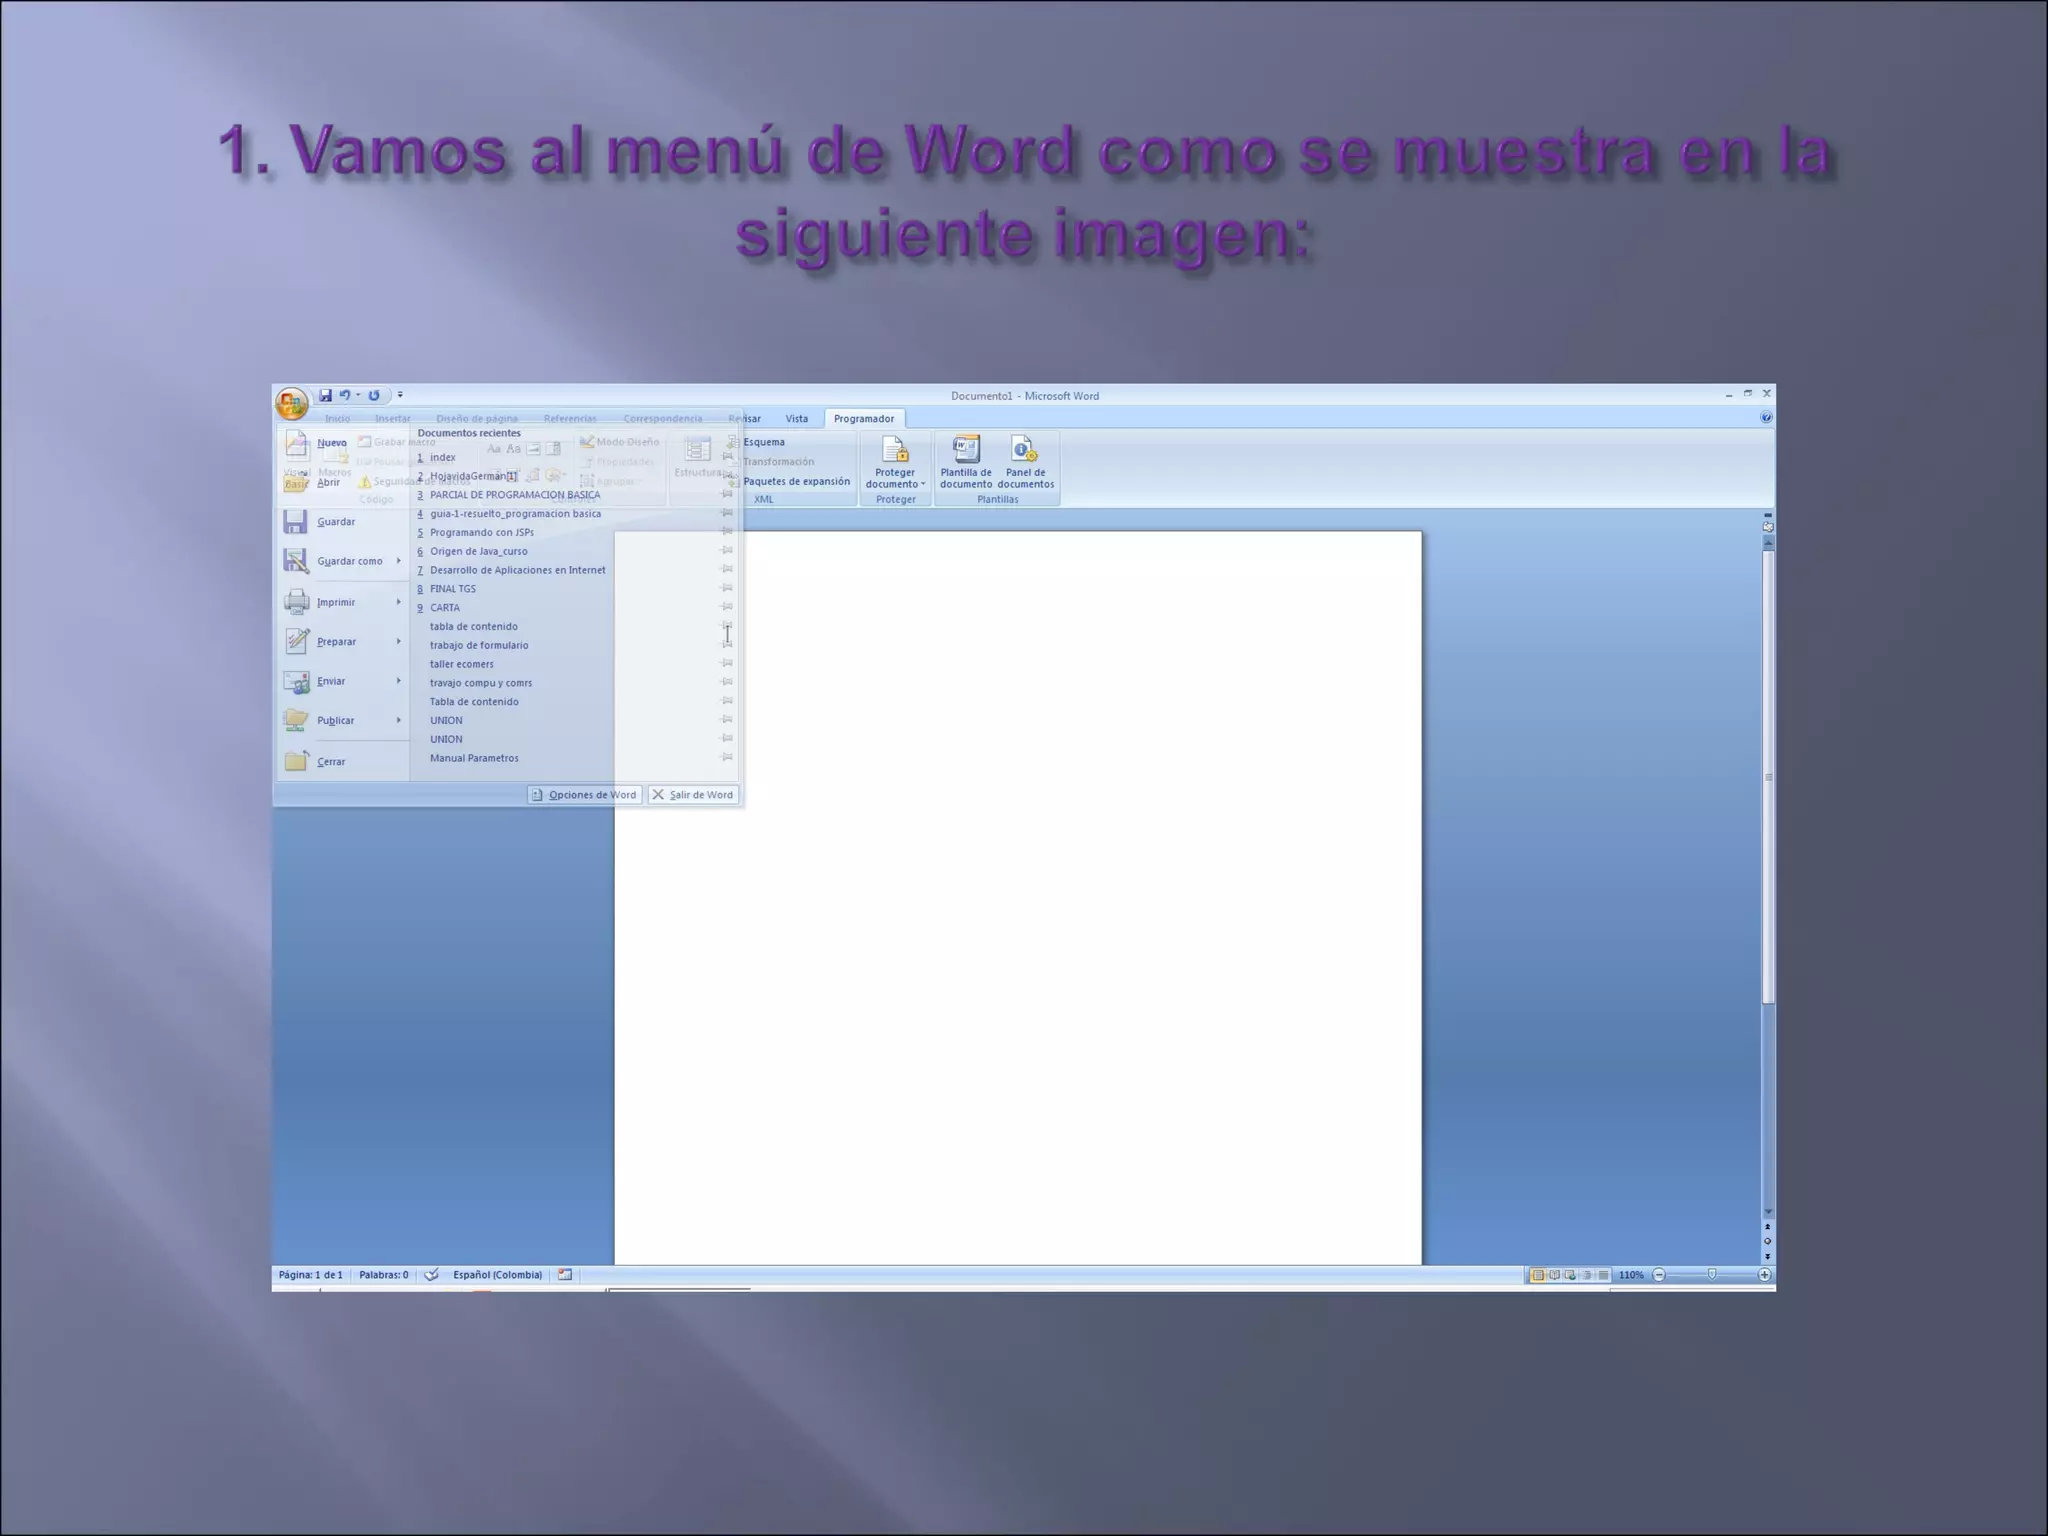Open the Panel de documentos icon
The image size is (2048, 1536).
(x=1024, y=450)
